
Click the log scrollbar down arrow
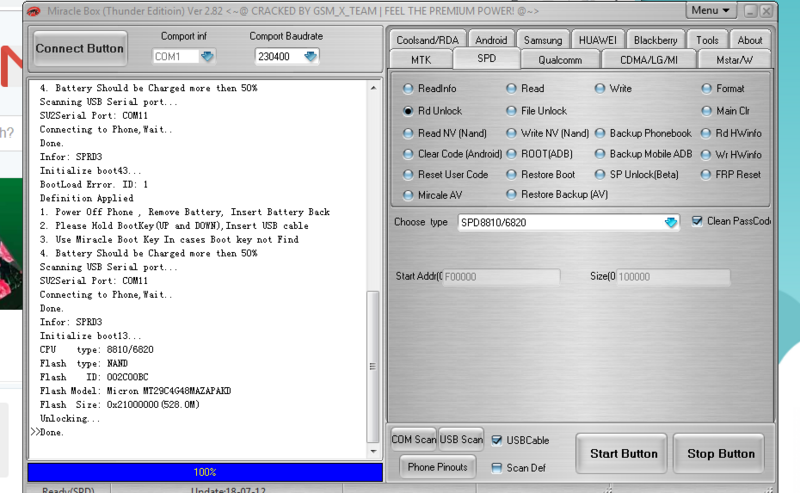point(373,451)
